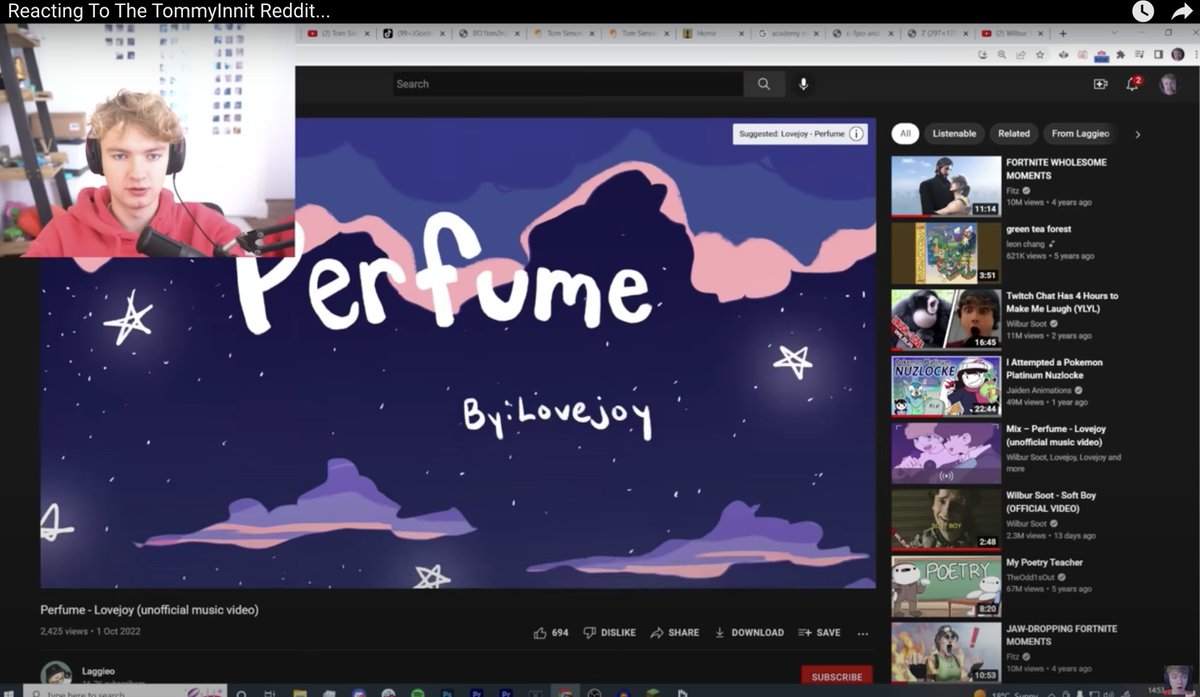
Task: Open the Twitch Chat Has 4 Hours thumbnail
Action: [946, 319]
